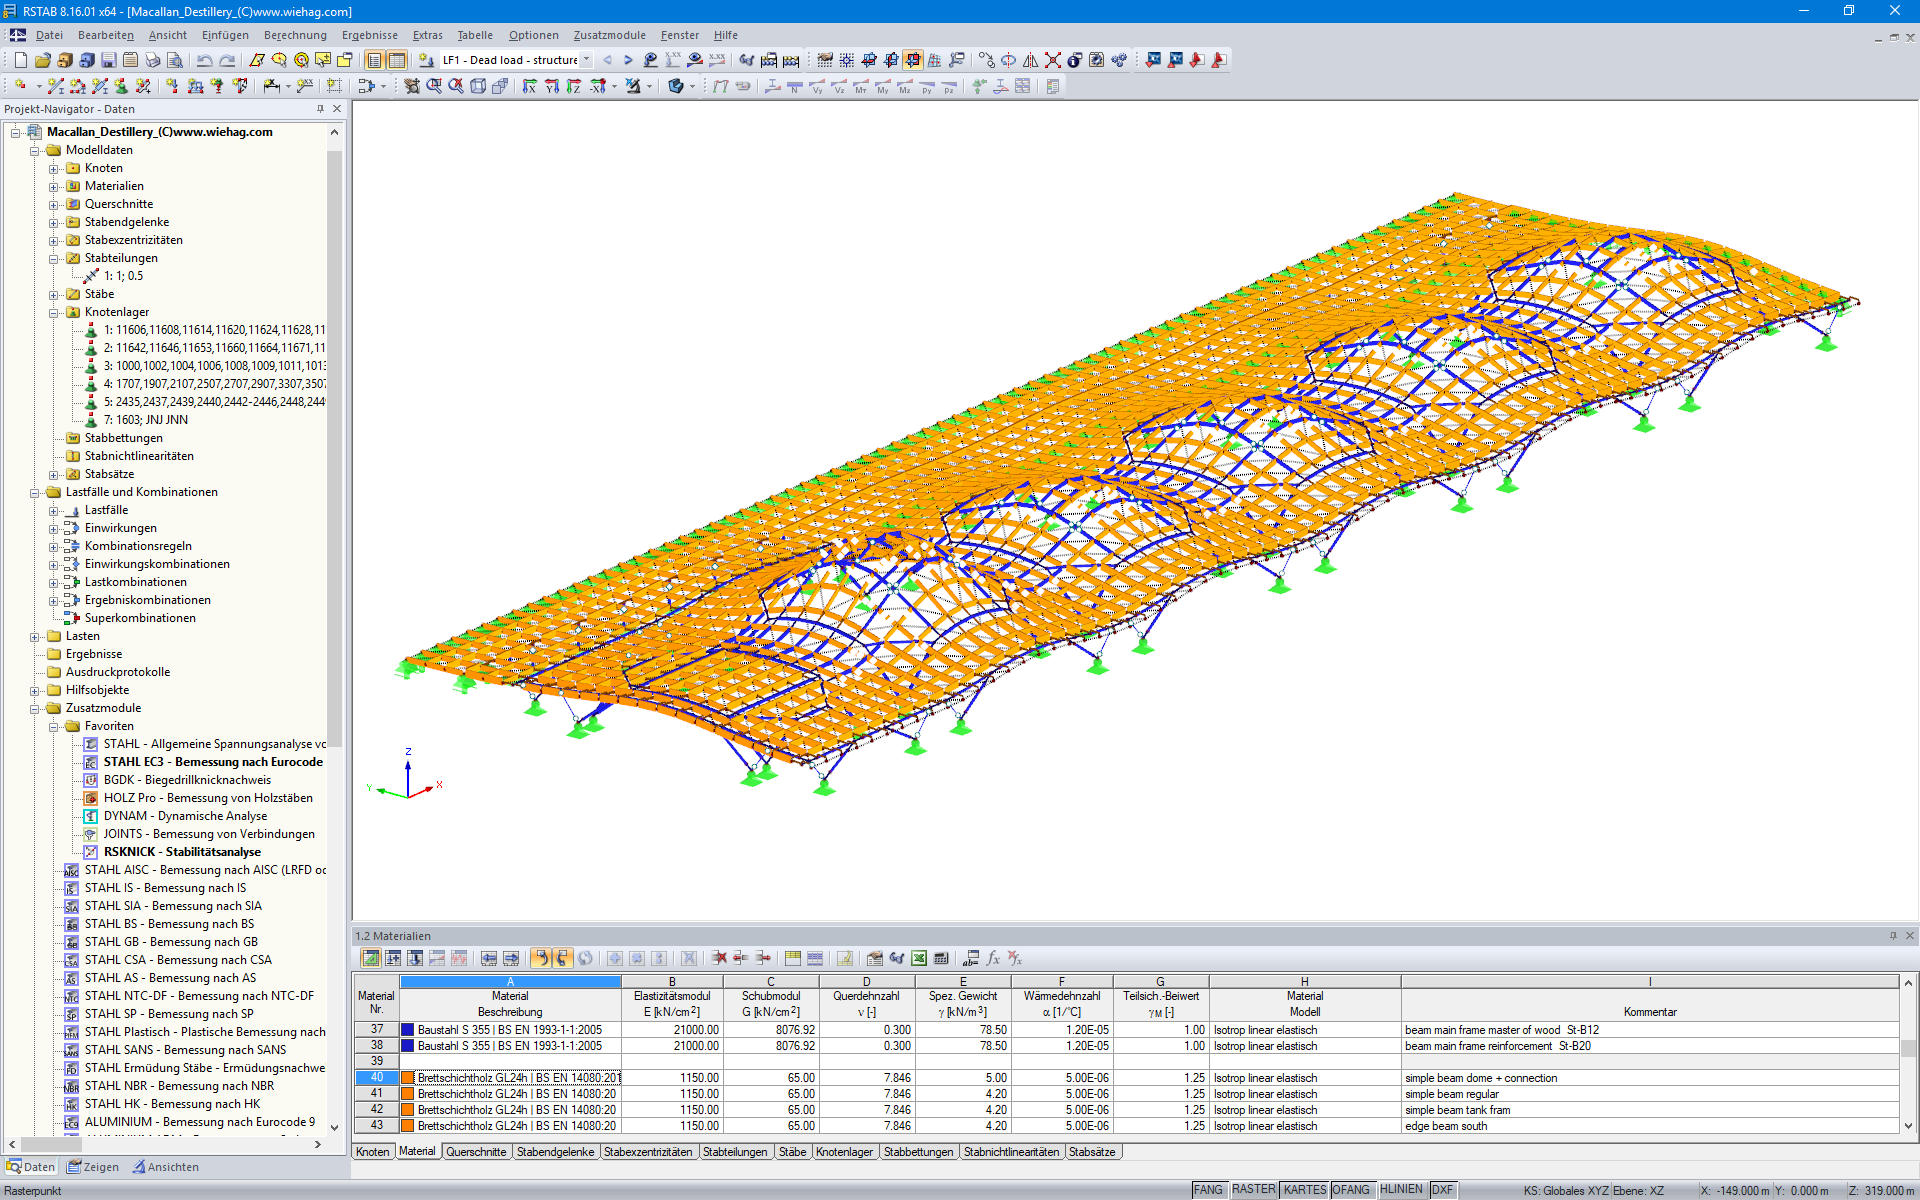This screenshot has width=1920, height=1200.
Task: Toggle RASTER grid in status bar
Action: click(1253, 1190)
